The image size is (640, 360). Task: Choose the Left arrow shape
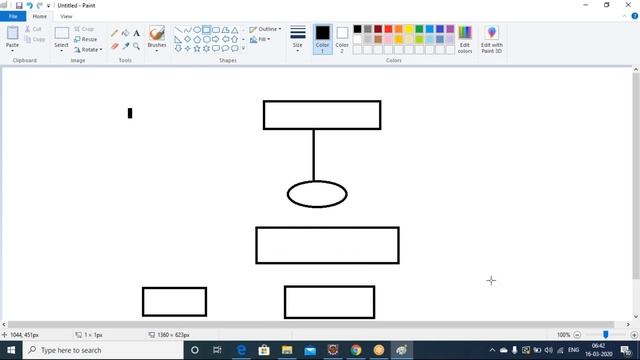225,39
